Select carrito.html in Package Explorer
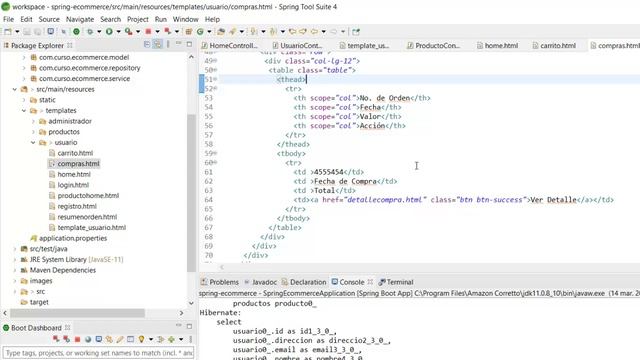 click(75, 153)
